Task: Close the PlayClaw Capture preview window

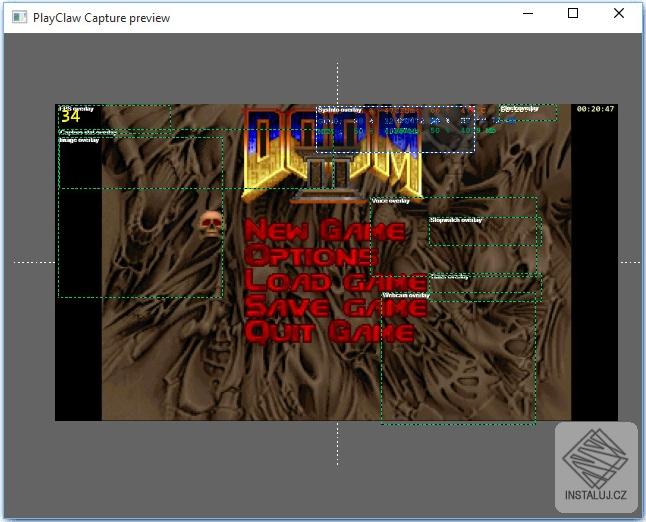Action: coord(619,14)
